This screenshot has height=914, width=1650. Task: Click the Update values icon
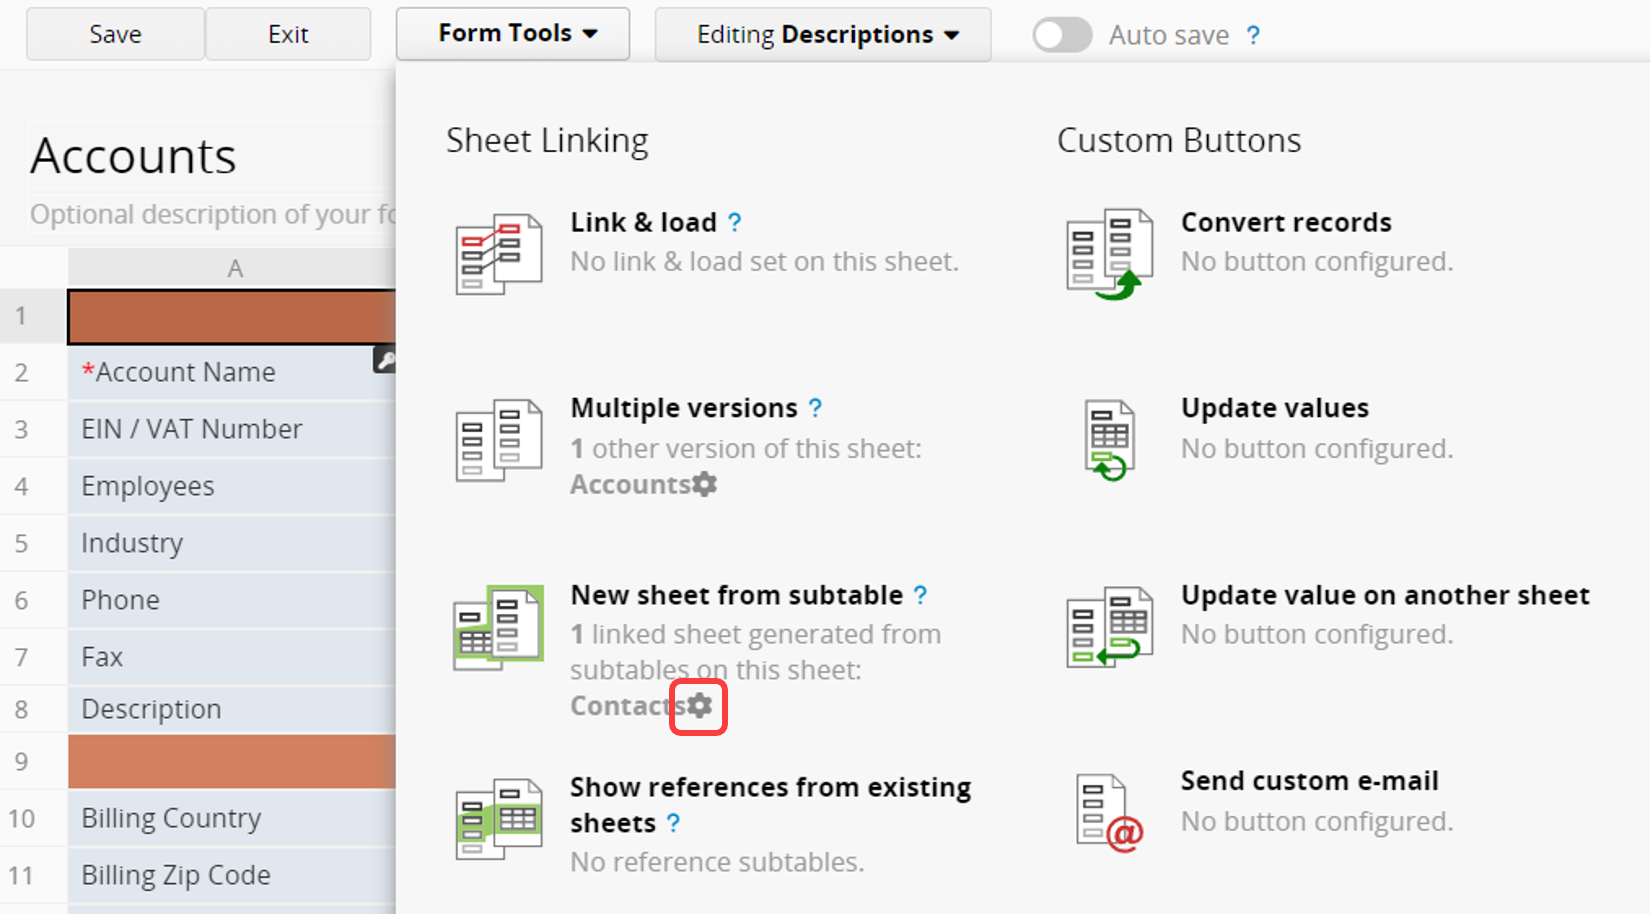click(1109, 440)
